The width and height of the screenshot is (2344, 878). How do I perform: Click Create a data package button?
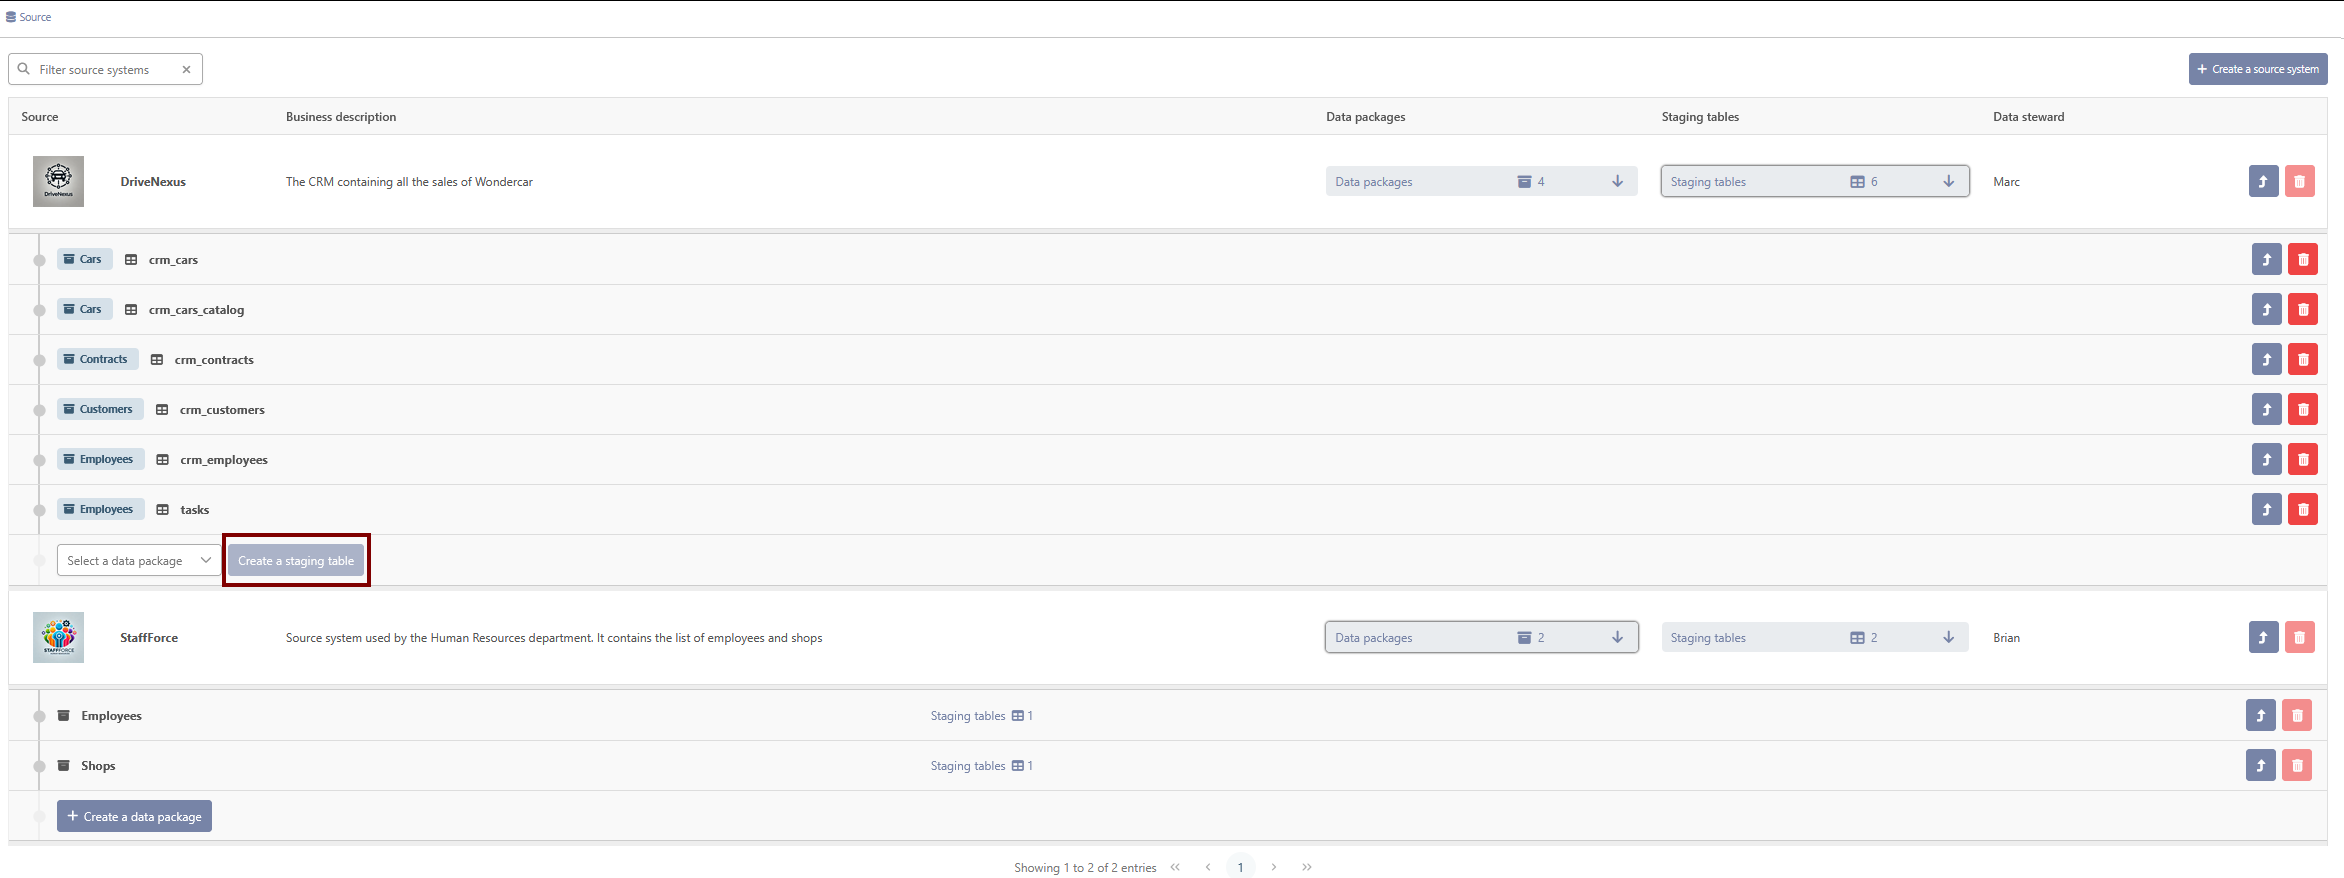click(x=134, y=816)
